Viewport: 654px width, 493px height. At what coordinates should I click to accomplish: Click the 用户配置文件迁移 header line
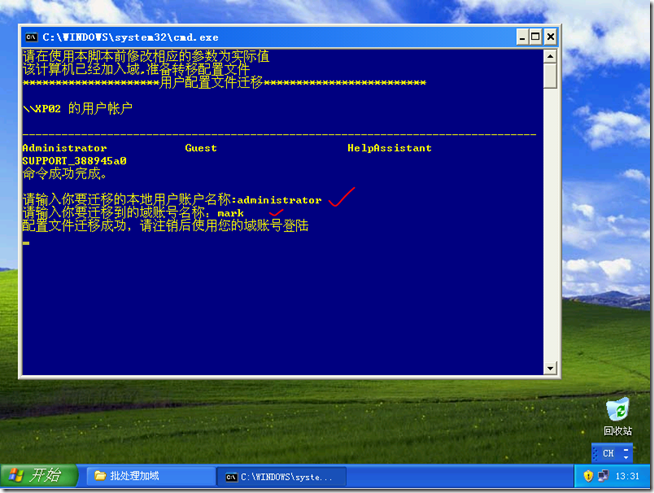point(224,83)
